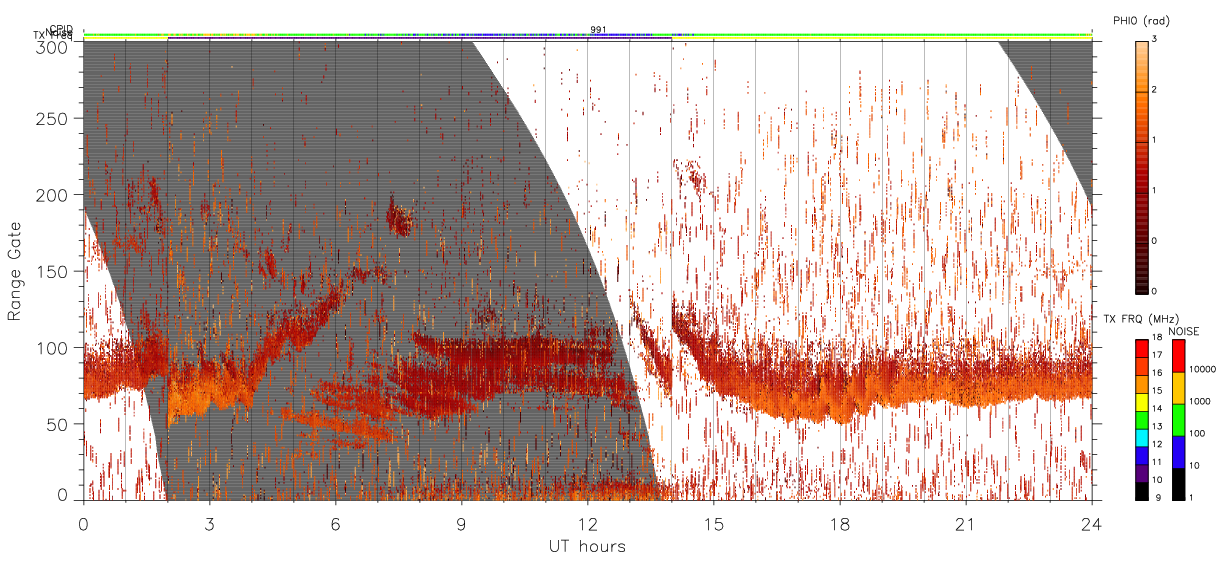Image resolution: width=1228 pixels, height=567 pixels.
Task: Click the '14' label on TX FRQ legend
Action: point(1157,408)
